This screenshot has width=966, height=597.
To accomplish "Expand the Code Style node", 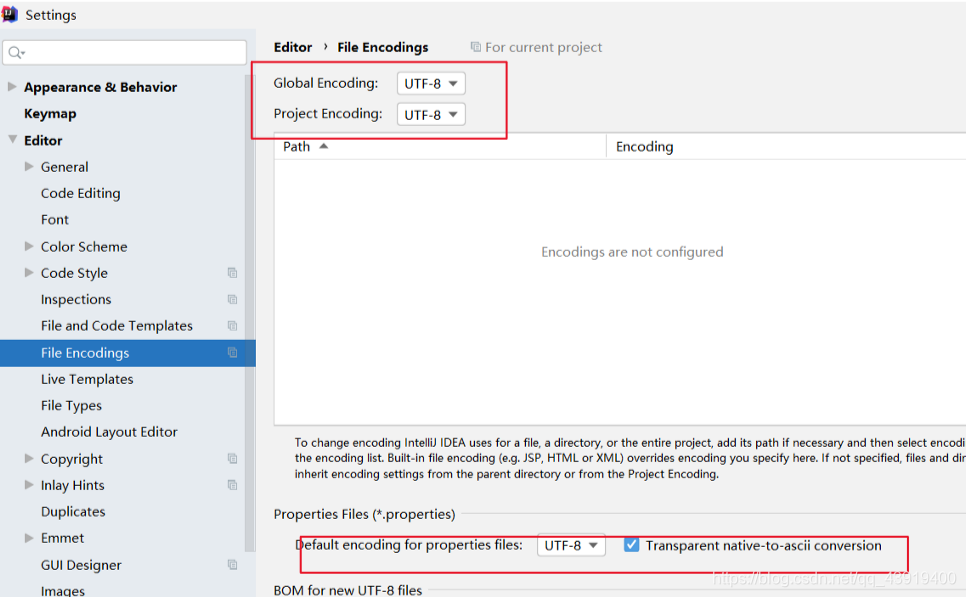I will click(28, 272).
